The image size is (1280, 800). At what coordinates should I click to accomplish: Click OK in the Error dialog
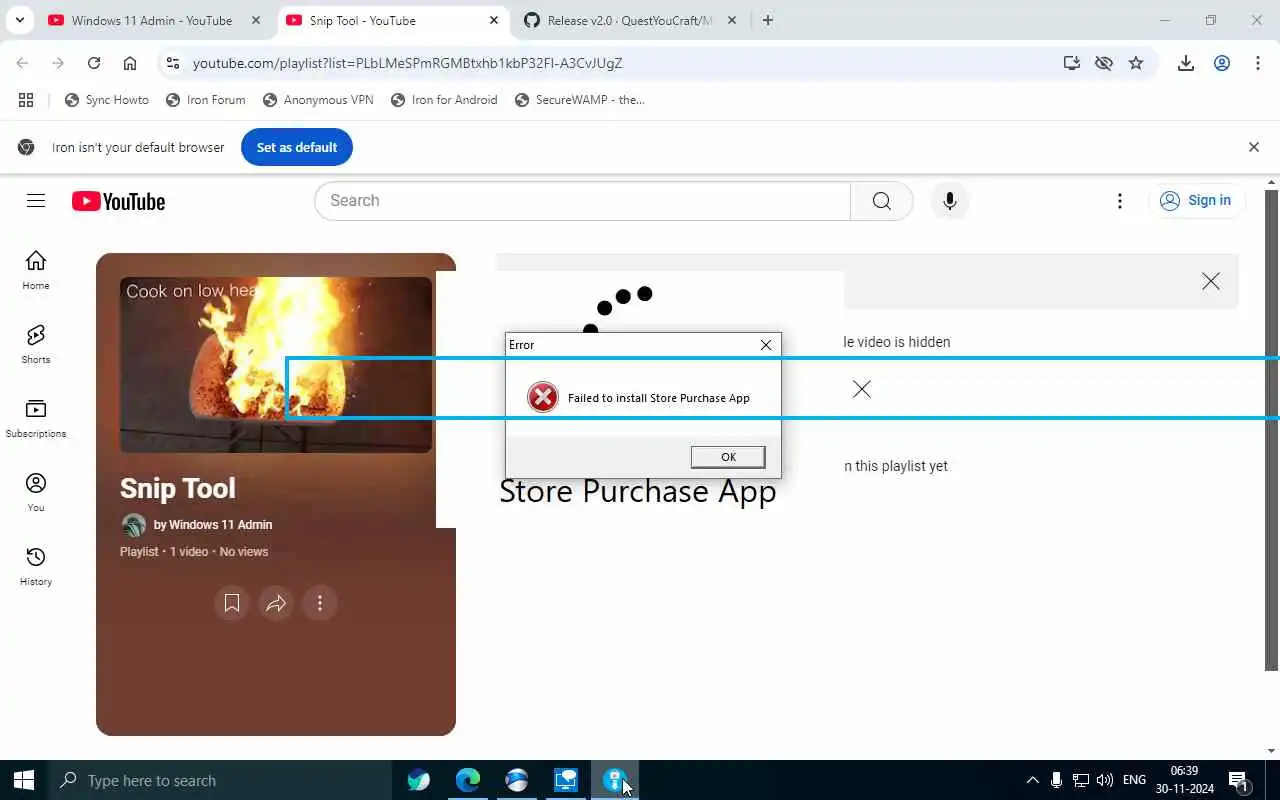coord(728,457)
